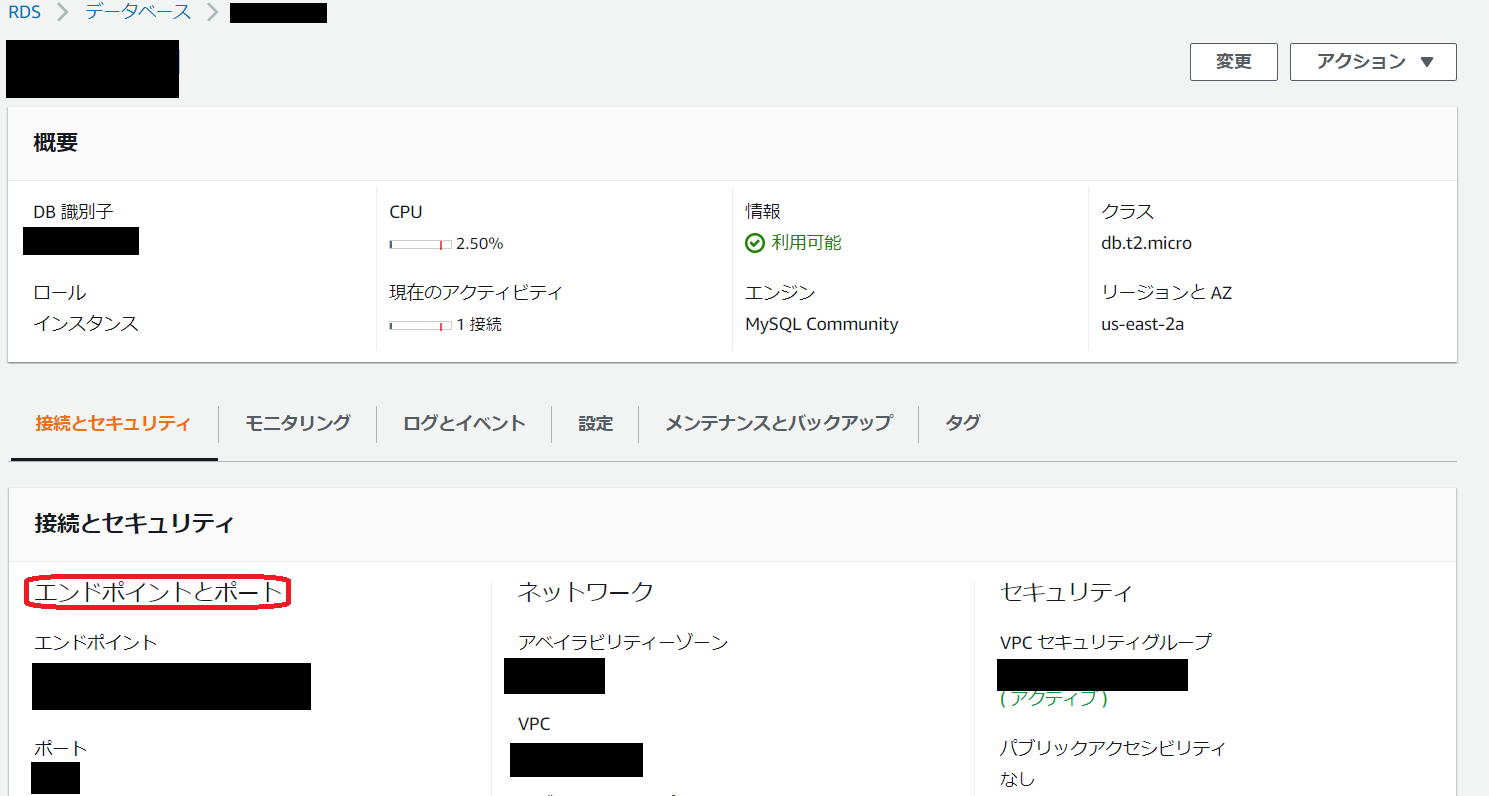1489x796 pixels.
Task: Open the データベース breadcrumb link
Action: click(138, 13)
